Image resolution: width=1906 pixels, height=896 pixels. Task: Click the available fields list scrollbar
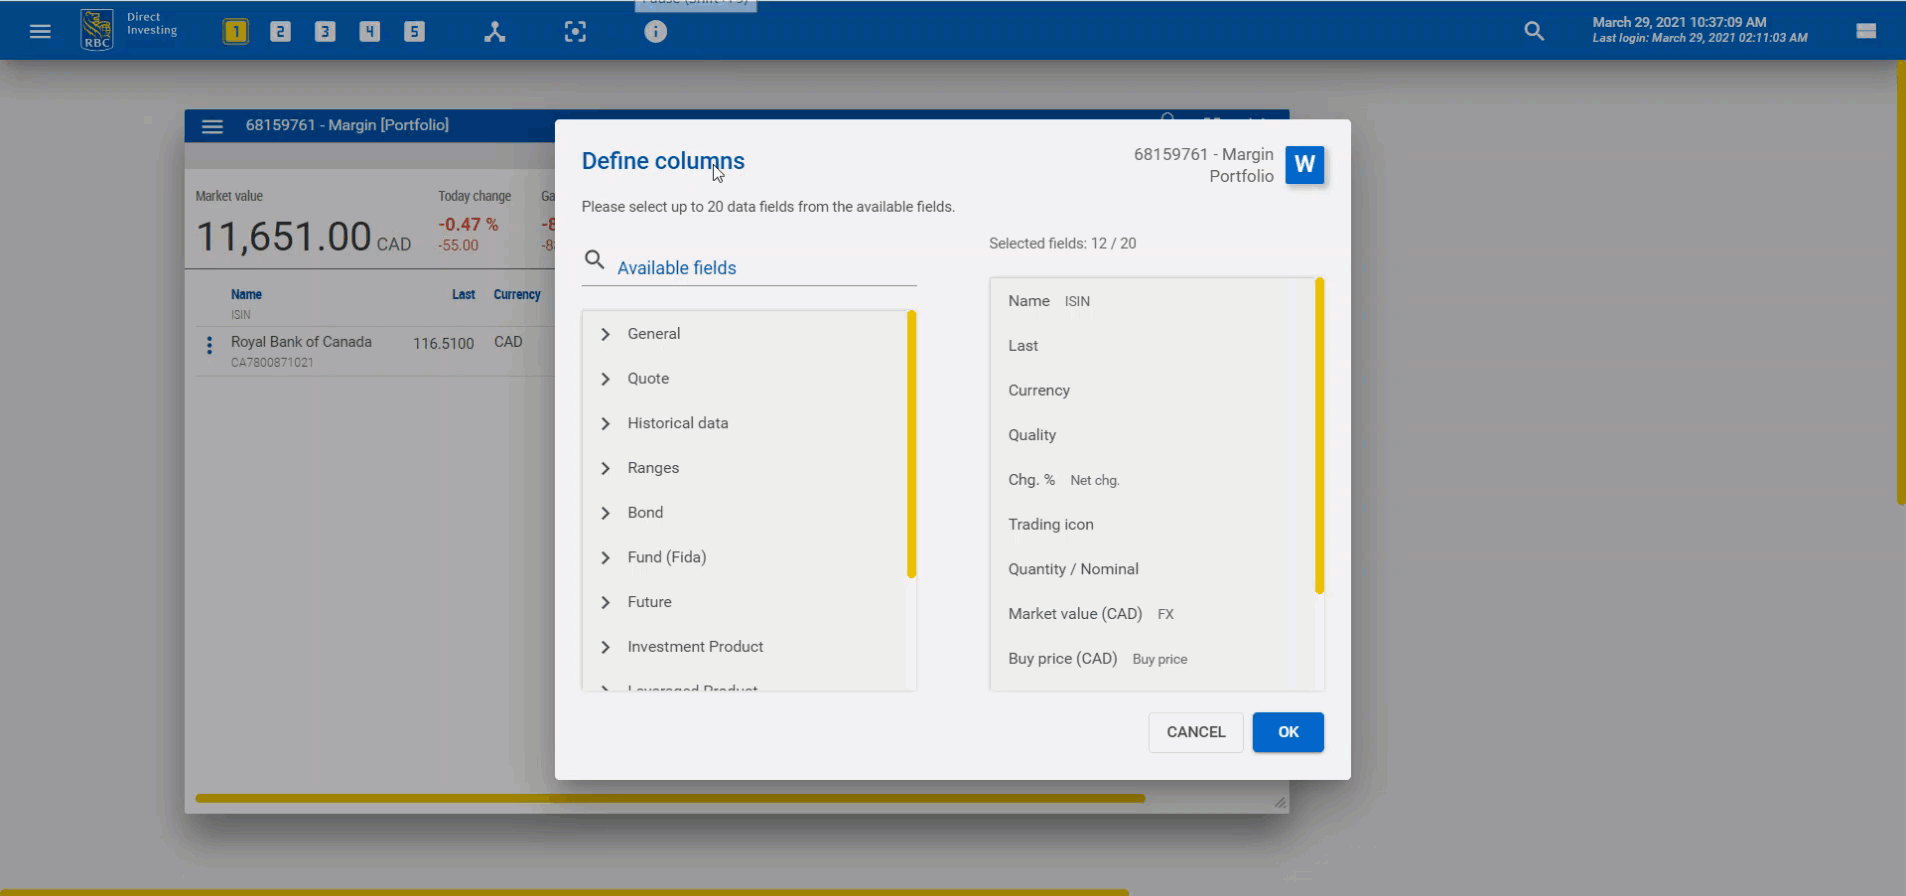click(x=911, y=444)
